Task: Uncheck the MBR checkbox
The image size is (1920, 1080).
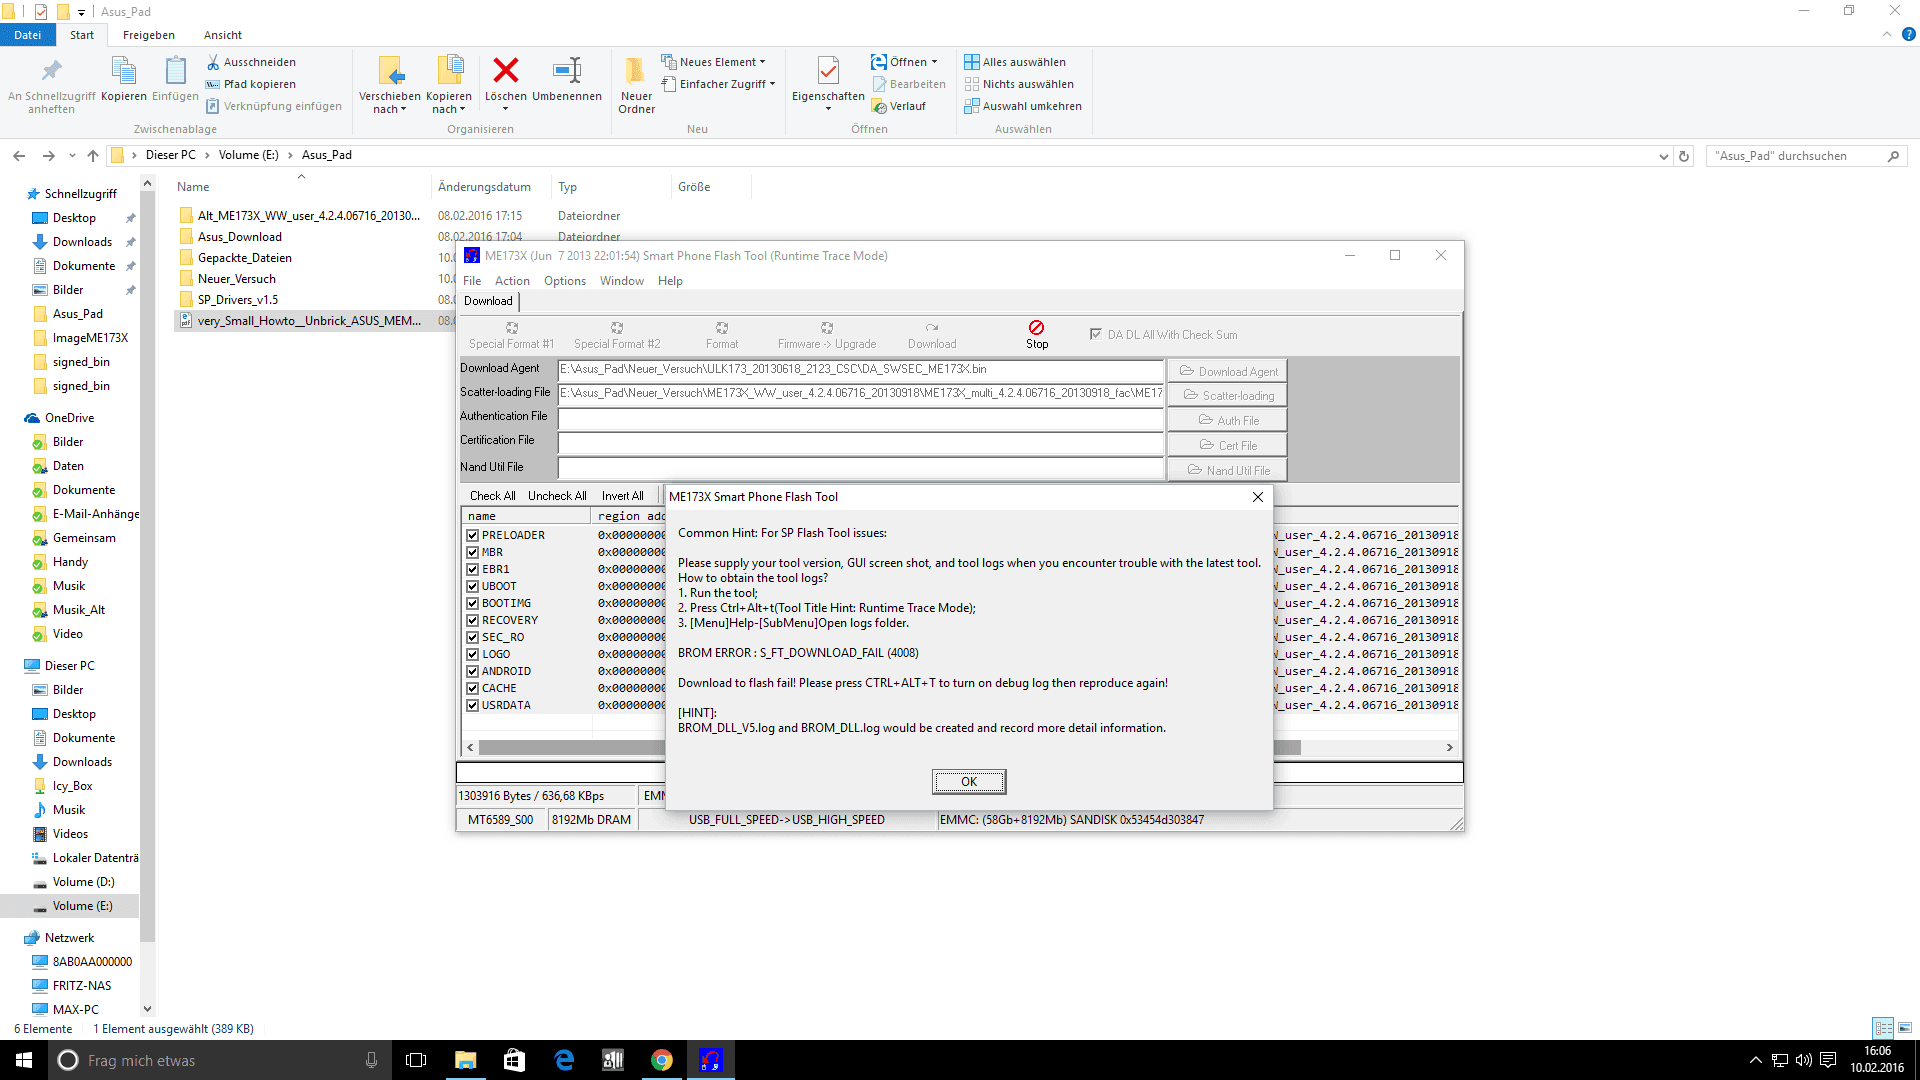Action: click(x=473, y=552)
